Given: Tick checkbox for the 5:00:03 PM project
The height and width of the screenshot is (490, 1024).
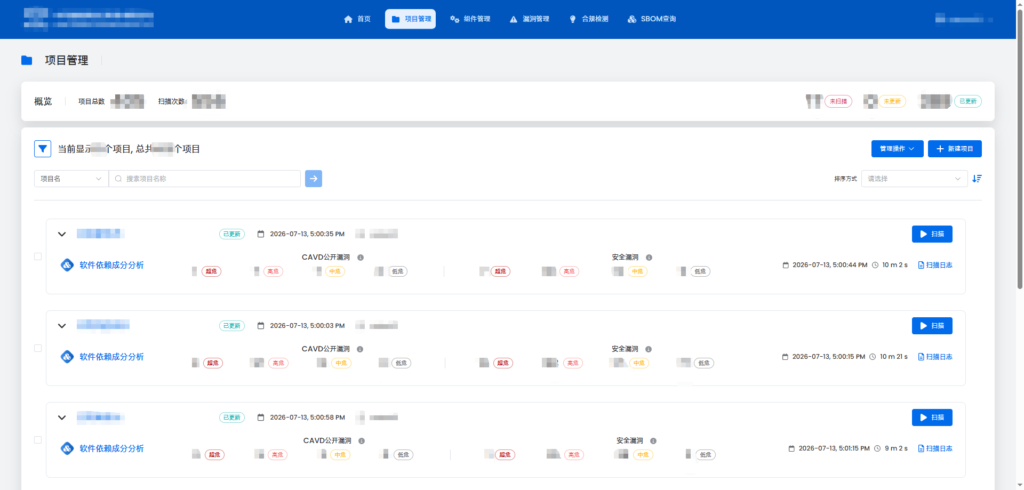Looking at the screenshot, I should point(38,348).
